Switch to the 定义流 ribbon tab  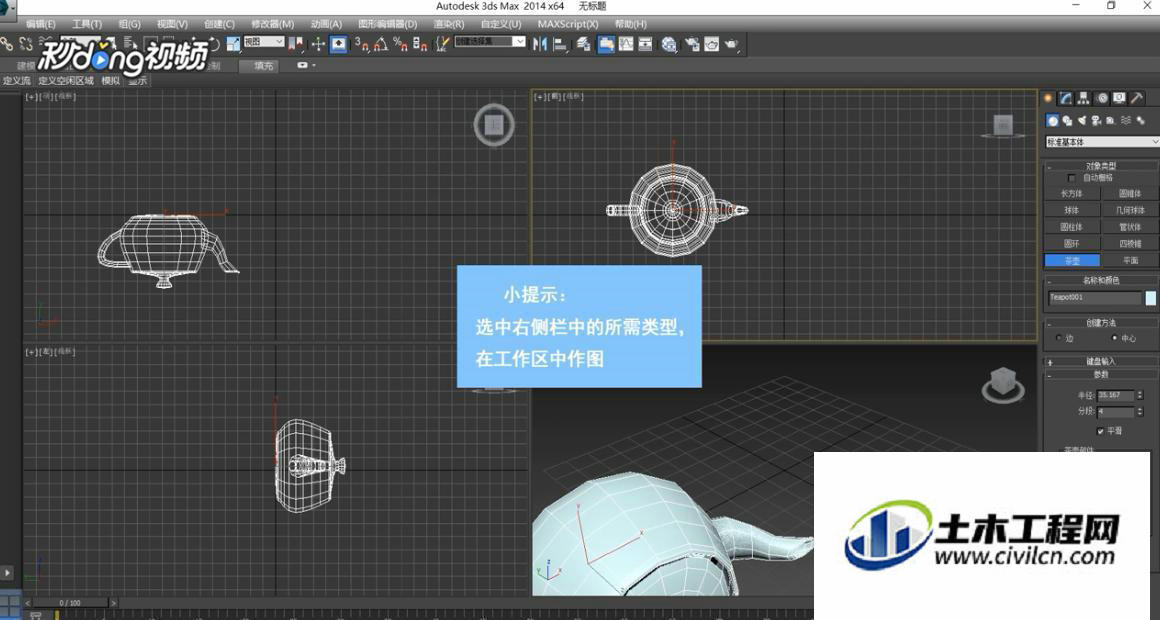tap(17, 81)
